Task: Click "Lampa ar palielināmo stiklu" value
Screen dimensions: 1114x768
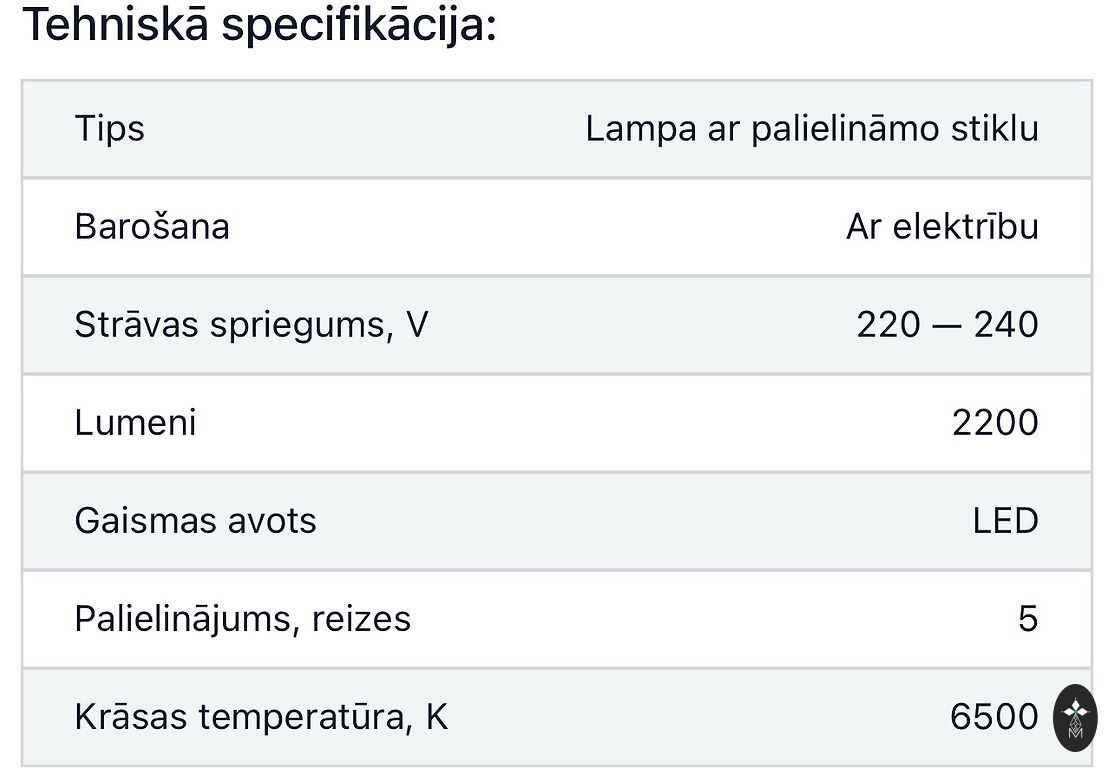Action: tap(811, 129)
